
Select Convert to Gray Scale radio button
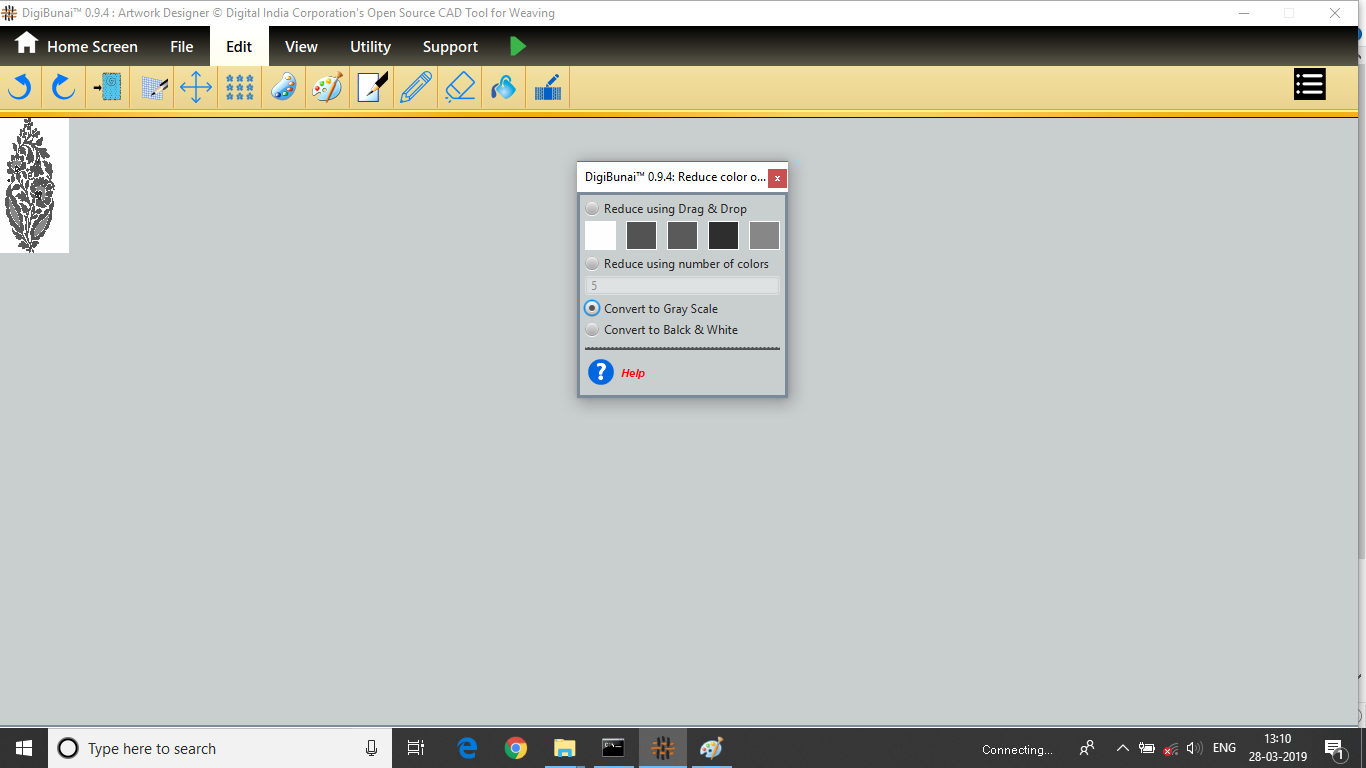coord(593,309)
